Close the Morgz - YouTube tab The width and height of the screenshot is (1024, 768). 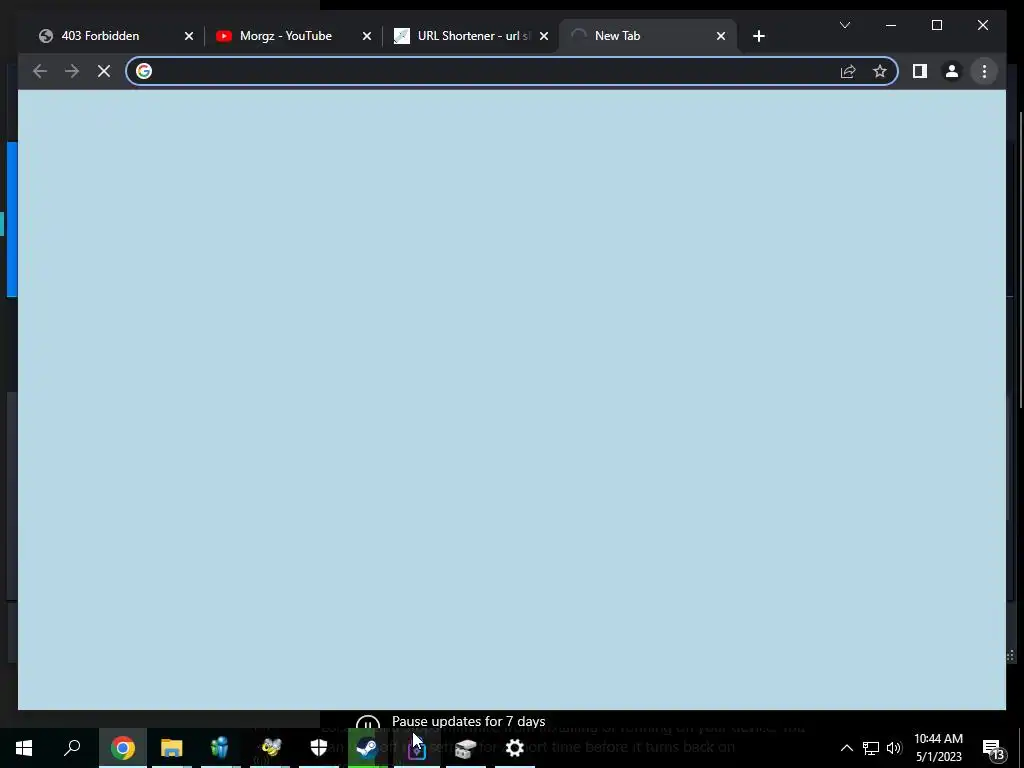click(366, 36)
